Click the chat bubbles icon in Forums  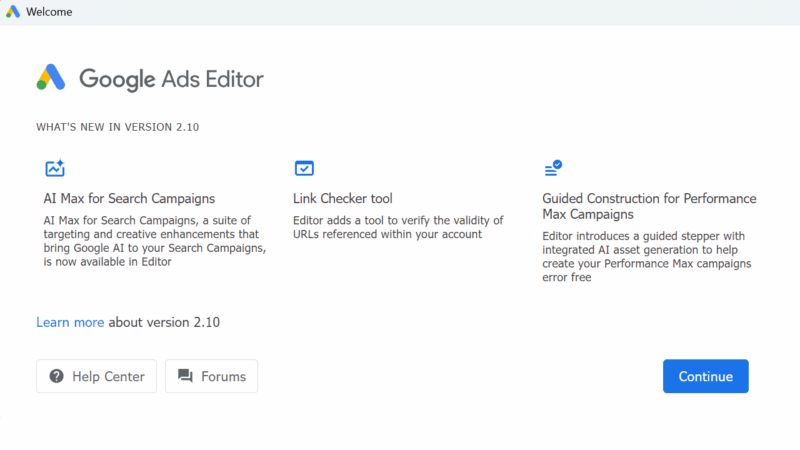coord(185,376)
